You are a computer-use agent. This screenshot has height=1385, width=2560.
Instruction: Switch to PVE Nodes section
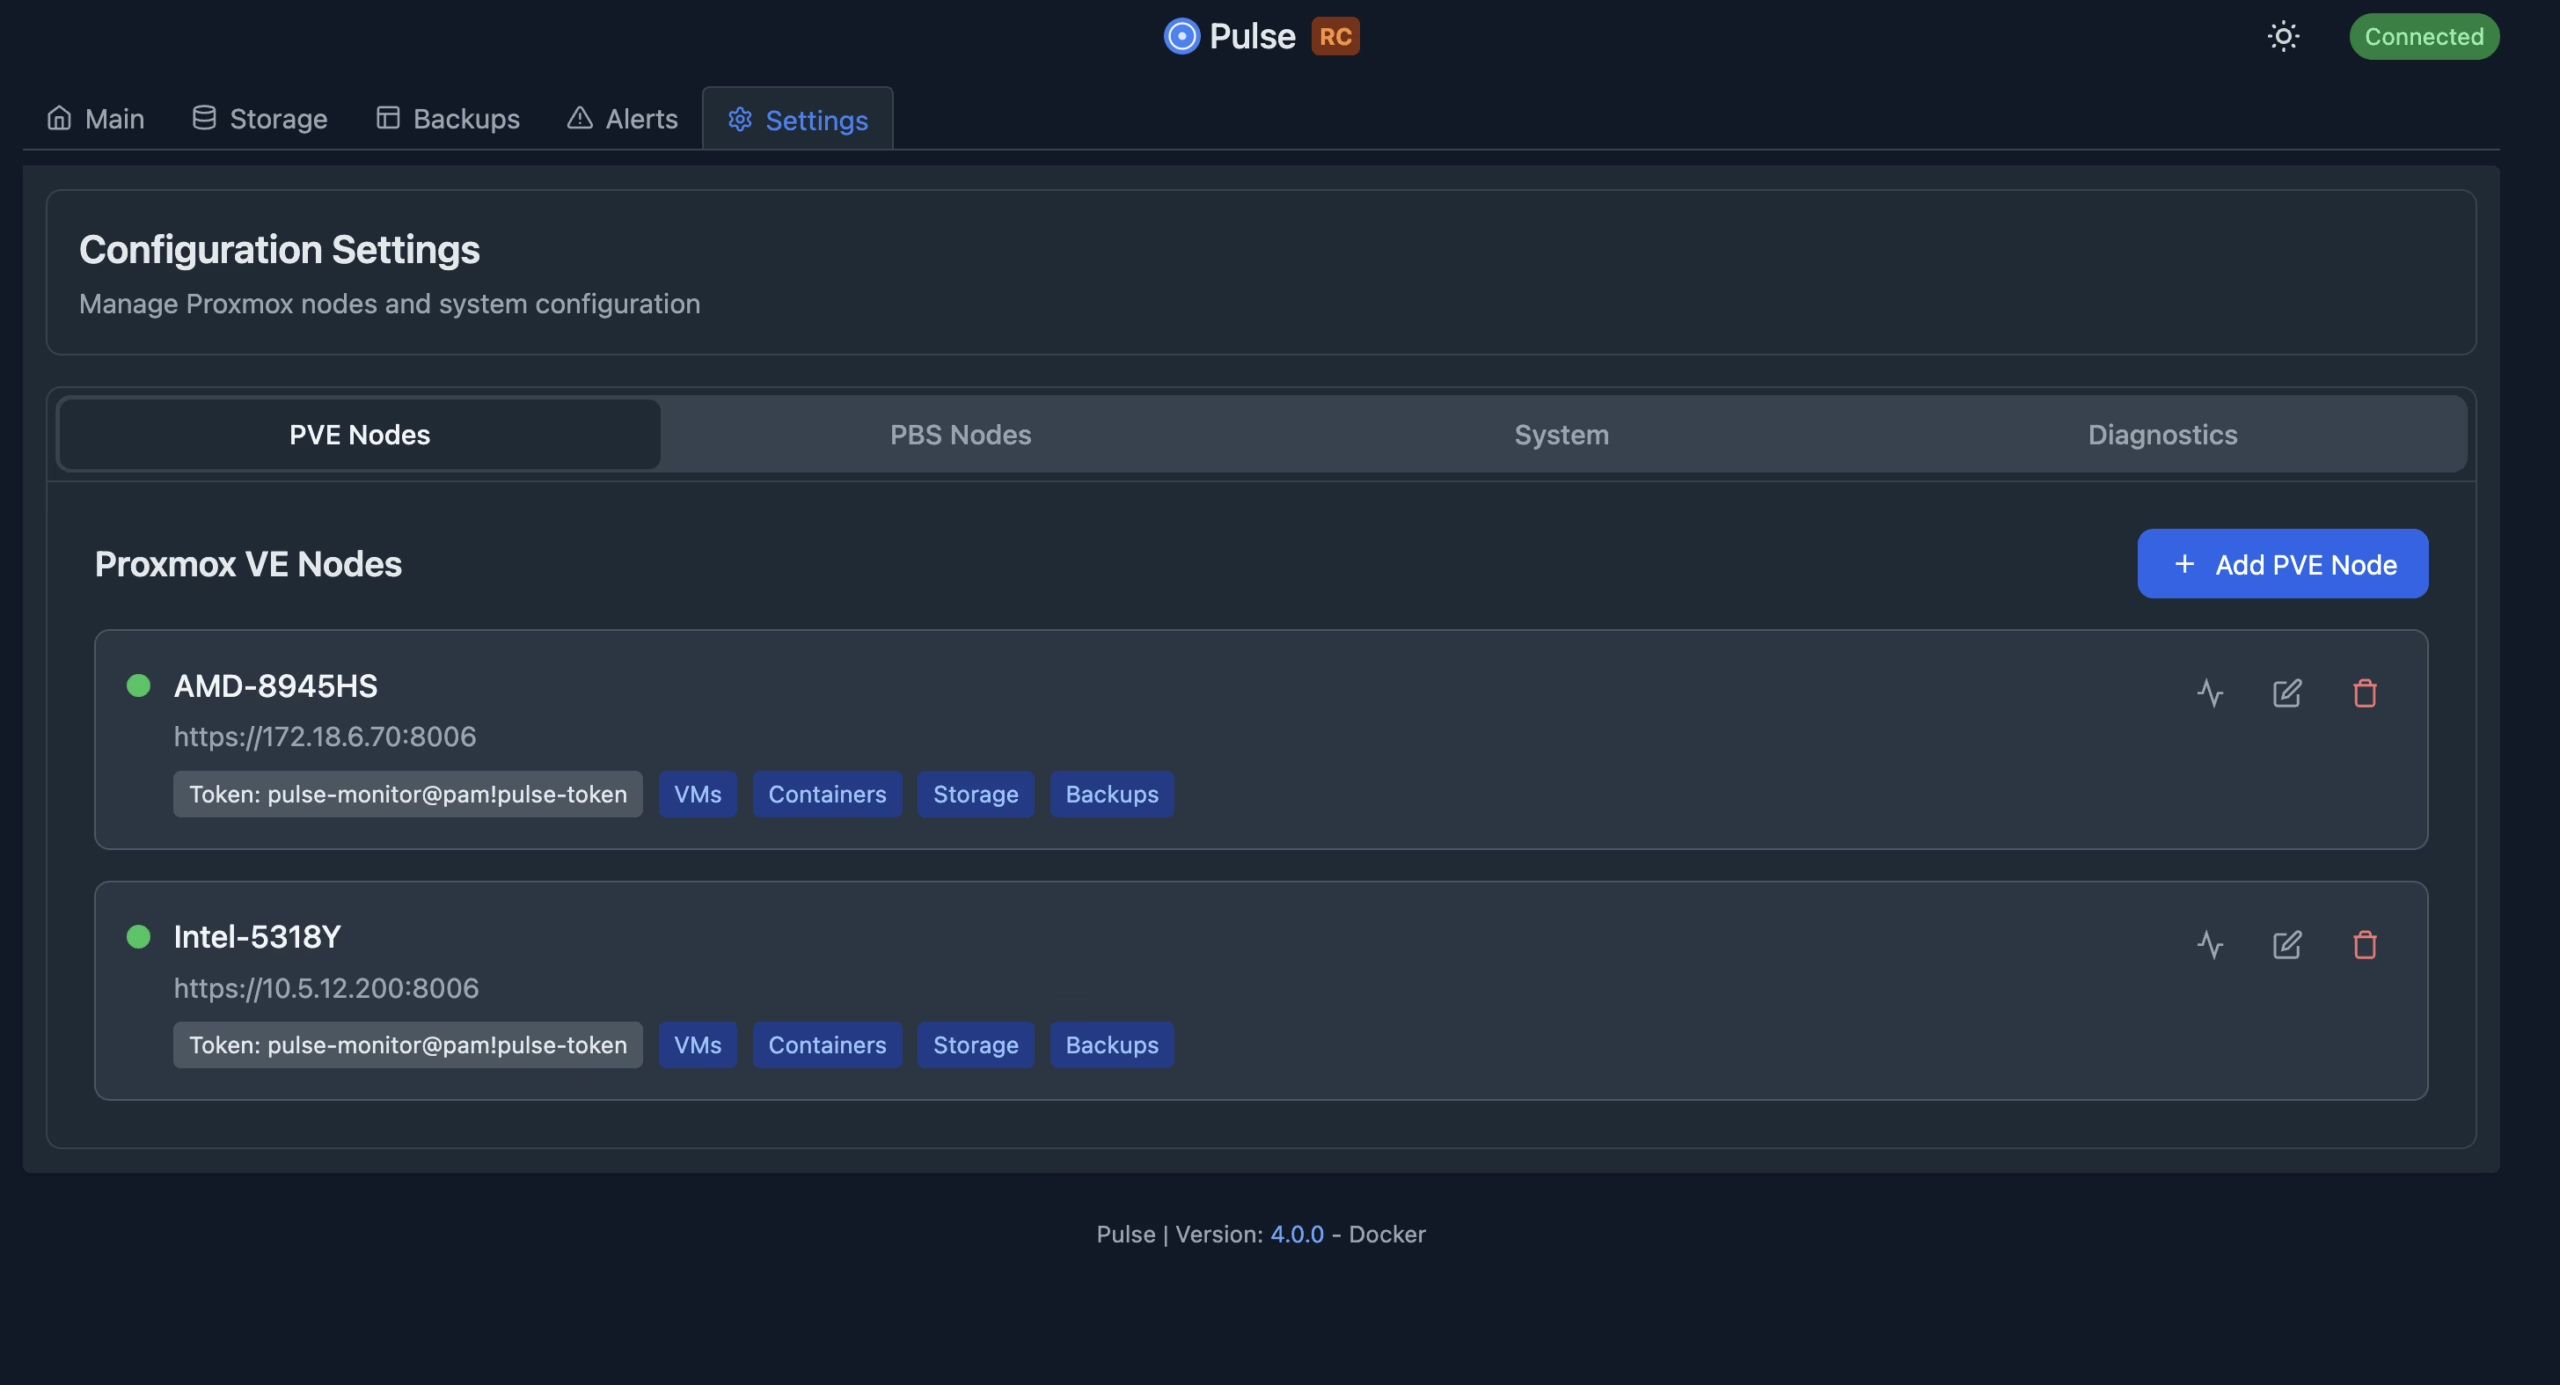(360, 434)
